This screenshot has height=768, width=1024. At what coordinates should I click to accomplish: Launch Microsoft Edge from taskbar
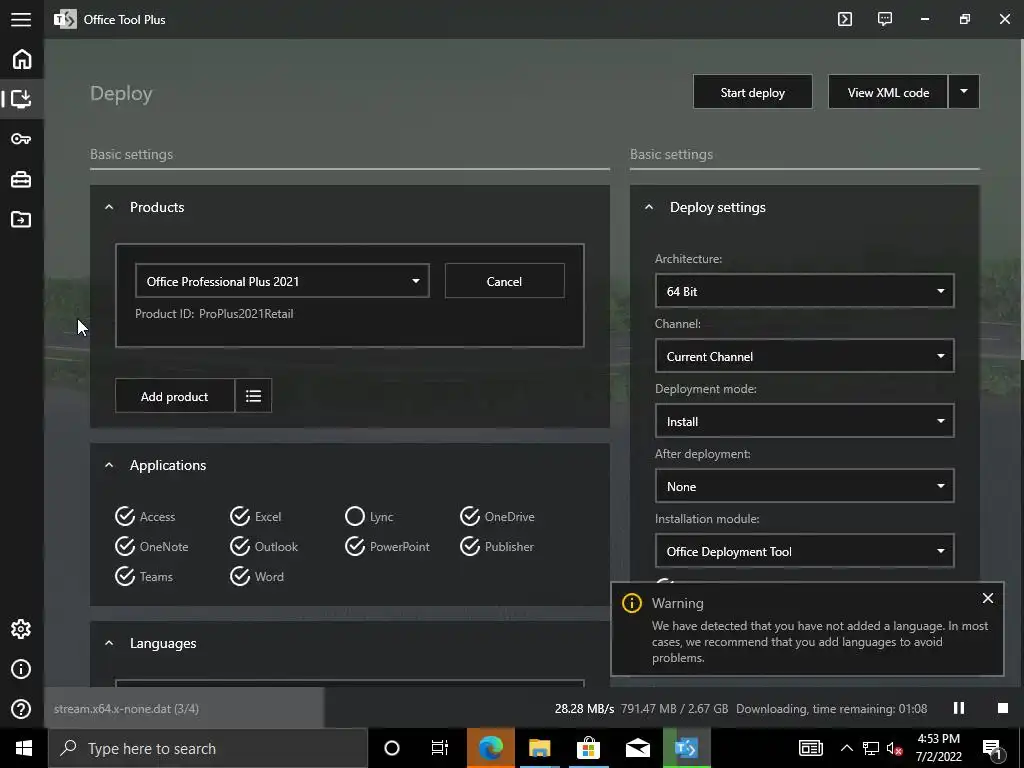click(x=490, y=748)
